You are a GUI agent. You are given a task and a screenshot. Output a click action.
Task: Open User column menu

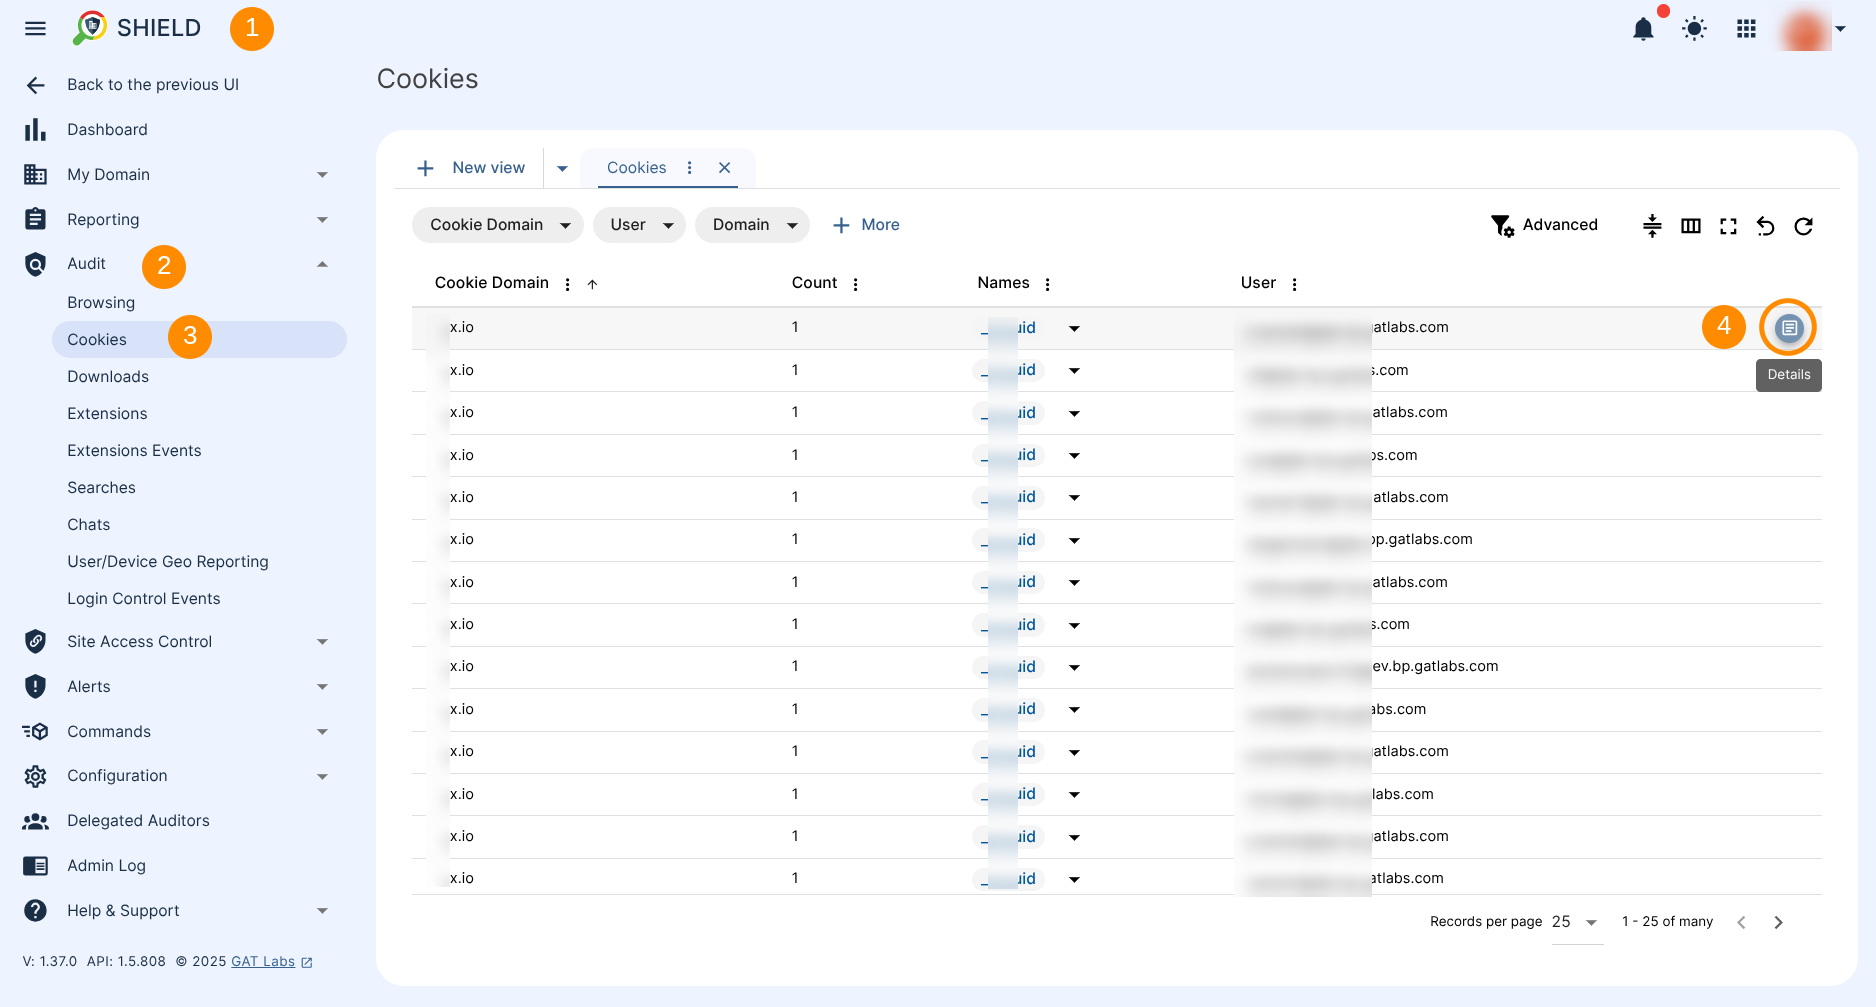tap(1294, 284)
